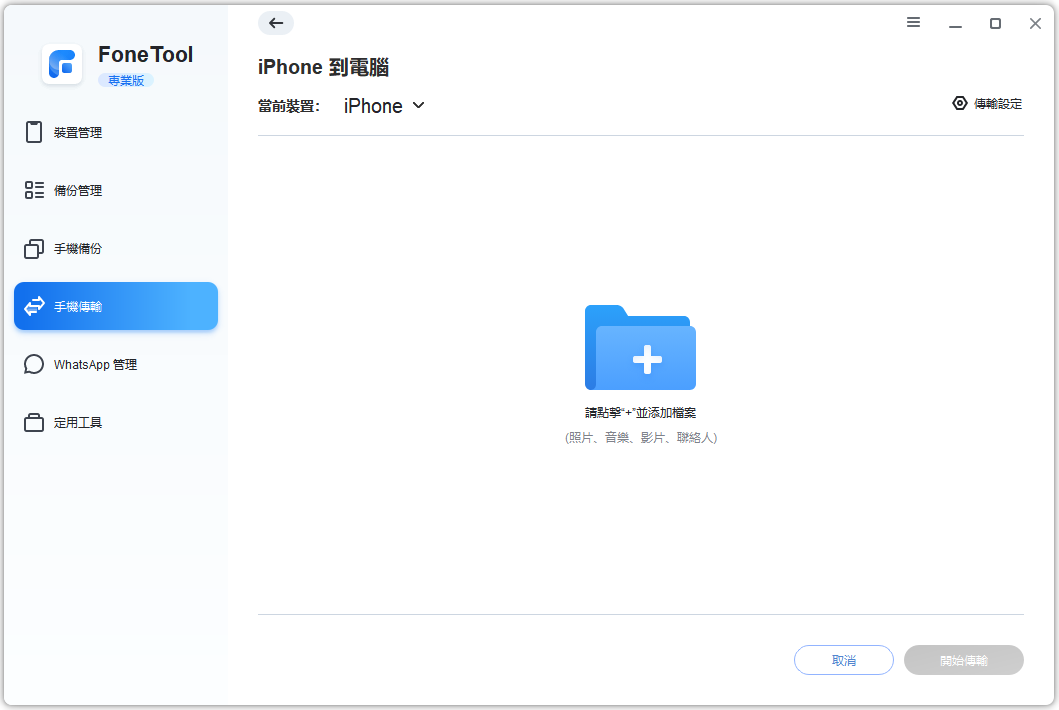Select the 手機傳輸 sidebar item

tap(116, 306)
